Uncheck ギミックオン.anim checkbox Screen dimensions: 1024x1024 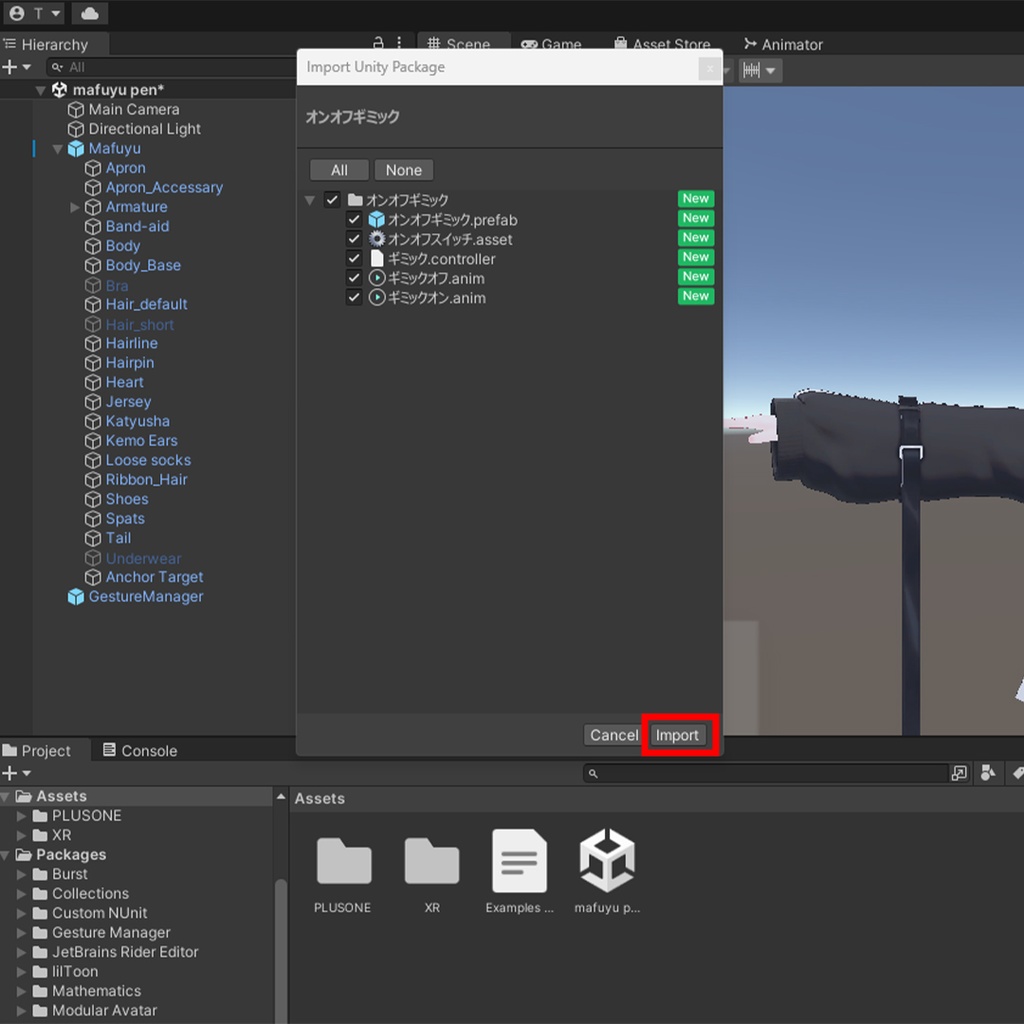(x=354, y=298)
